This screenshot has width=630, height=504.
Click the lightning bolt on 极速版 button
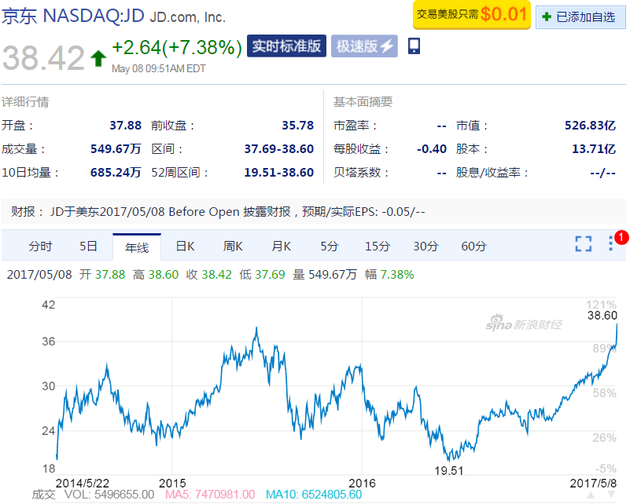click(x=387, y=46)
